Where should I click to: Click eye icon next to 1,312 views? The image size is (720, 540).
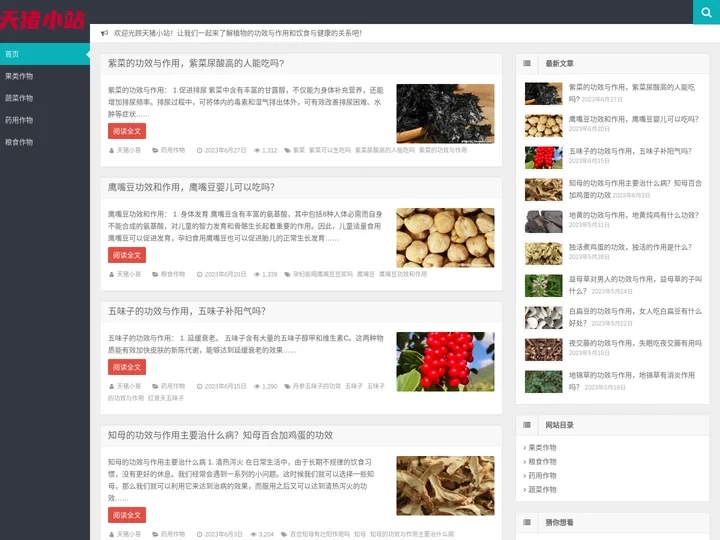pos(257,150)
